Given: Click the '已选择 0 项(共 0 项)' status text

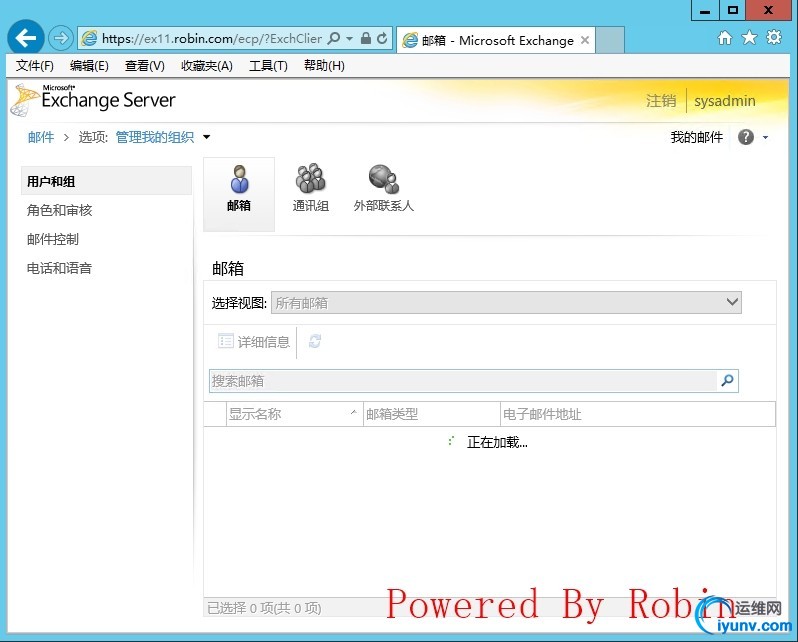Looking at the screenshot, I should [264, 608].
